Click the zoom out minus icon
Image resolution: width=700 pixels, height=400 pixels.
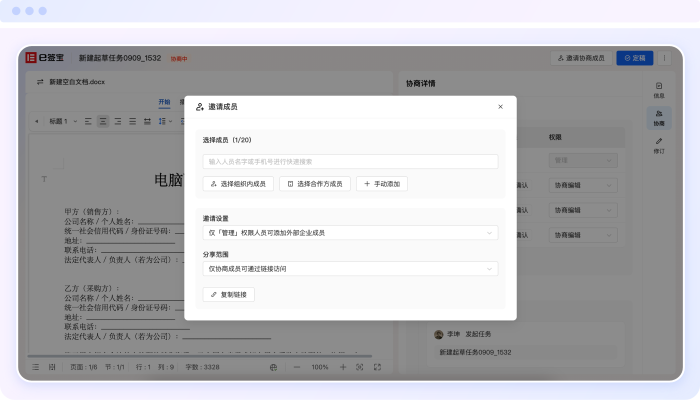click(x=297, y=367)
